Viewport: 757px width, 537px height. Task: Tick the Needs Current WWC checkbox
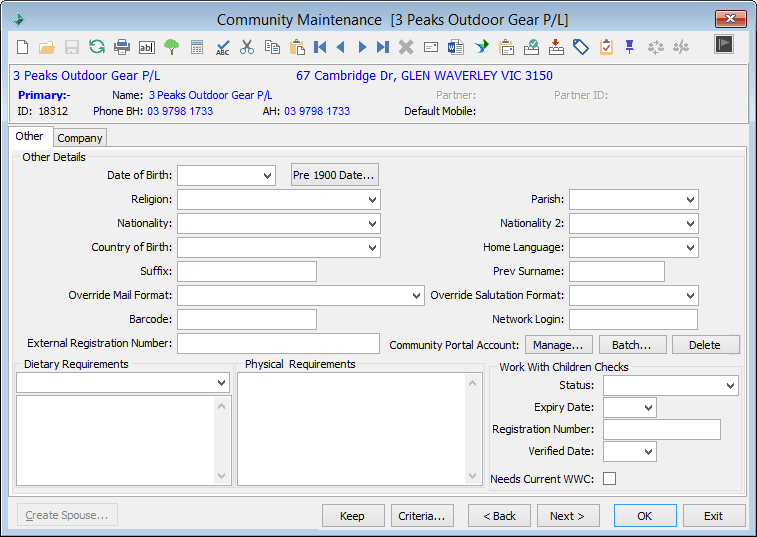click(609, 479)
